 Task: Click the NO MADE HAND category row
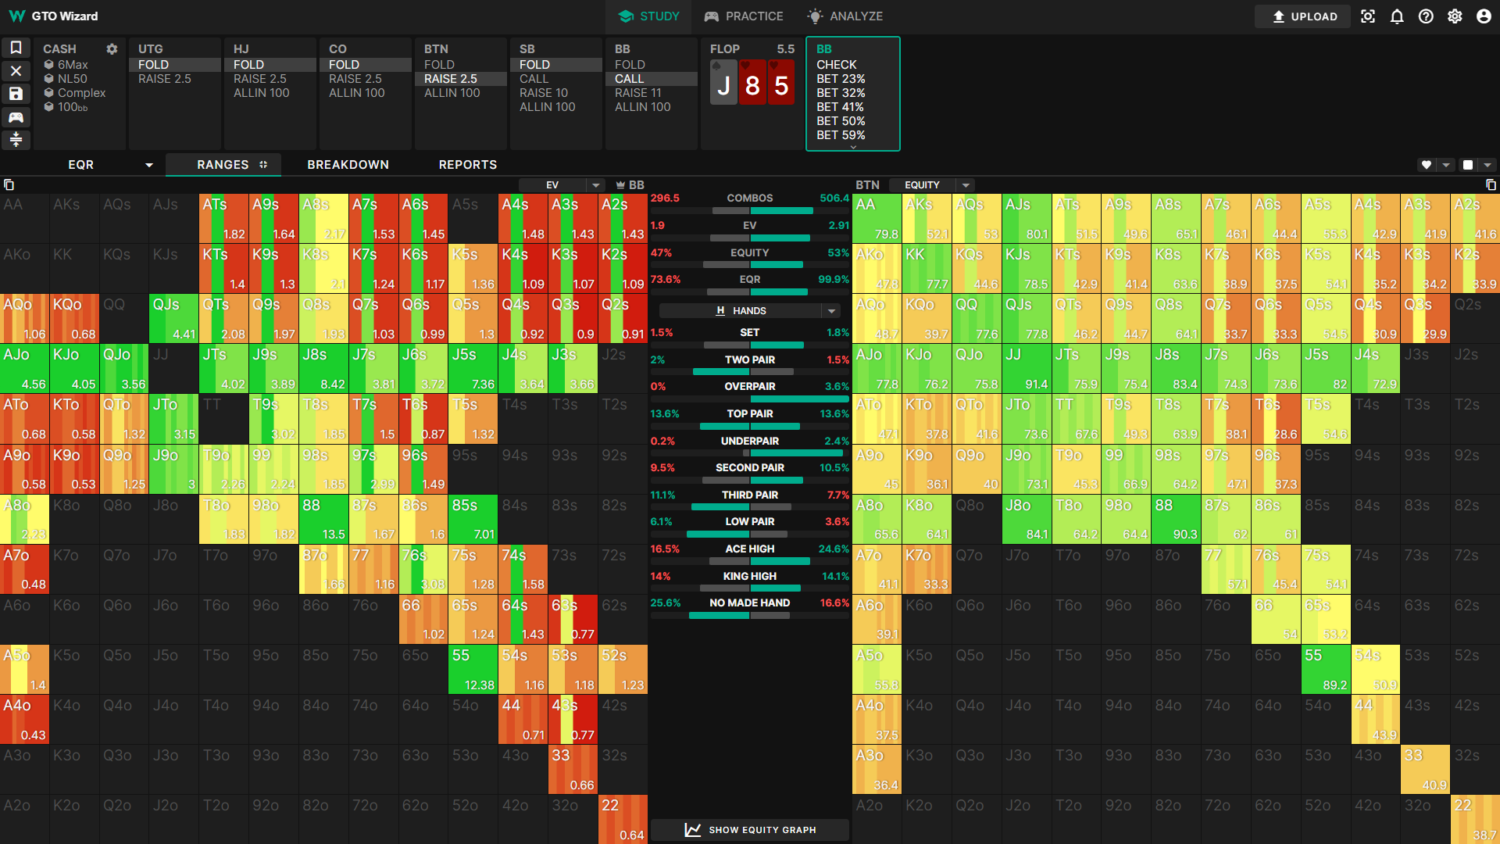pyautogui.click(x=750, y=608)
